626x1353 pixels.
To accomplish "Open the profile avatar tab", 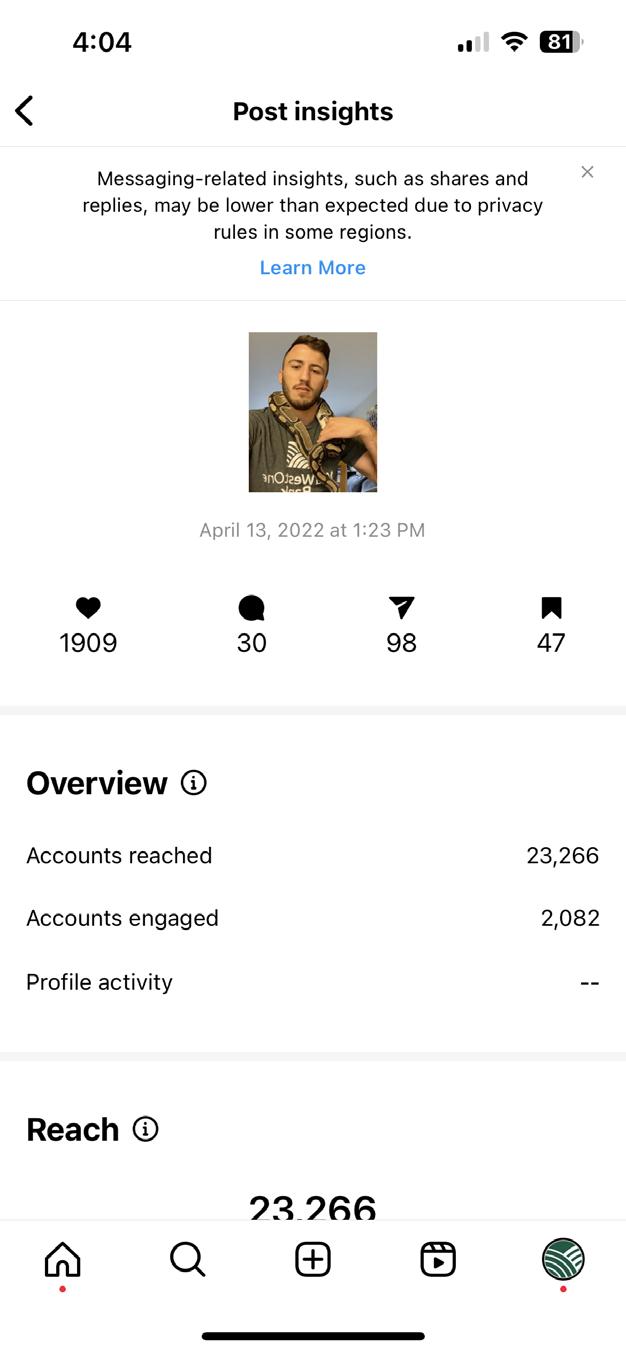I will tap(563, 1260).
